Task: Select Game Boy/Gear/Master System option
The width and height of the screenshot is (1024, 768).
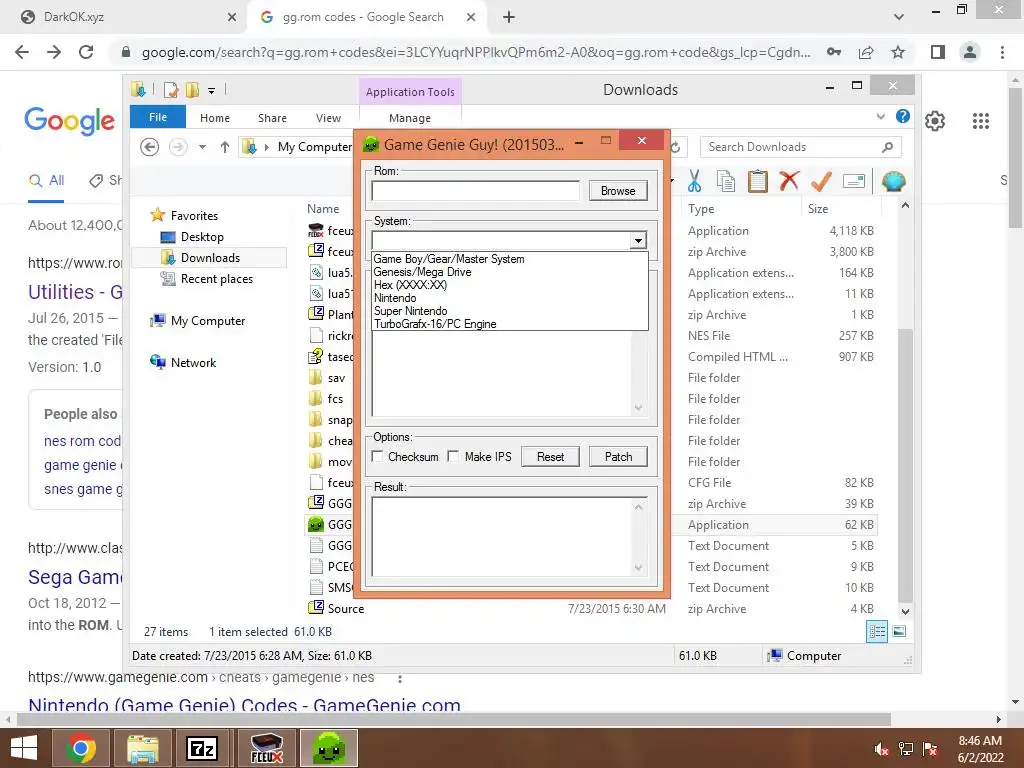Action: click(449, 259)
